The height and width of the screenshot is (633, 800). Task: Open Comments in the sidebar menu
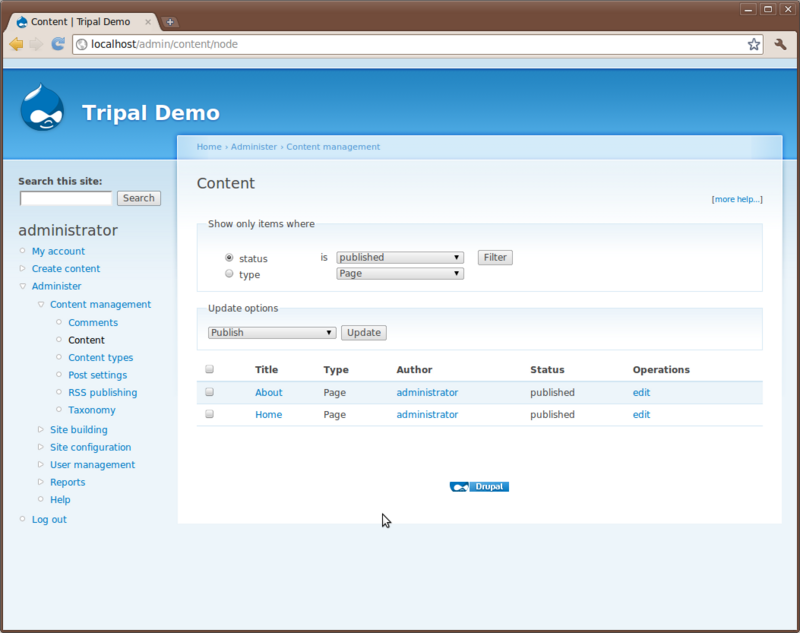[93, 322]
